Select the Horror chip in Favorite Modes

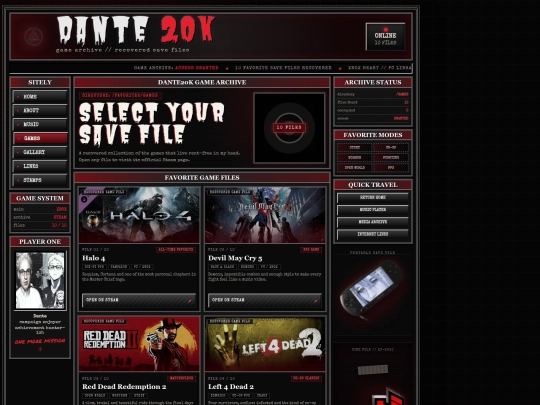pos(355,158)
